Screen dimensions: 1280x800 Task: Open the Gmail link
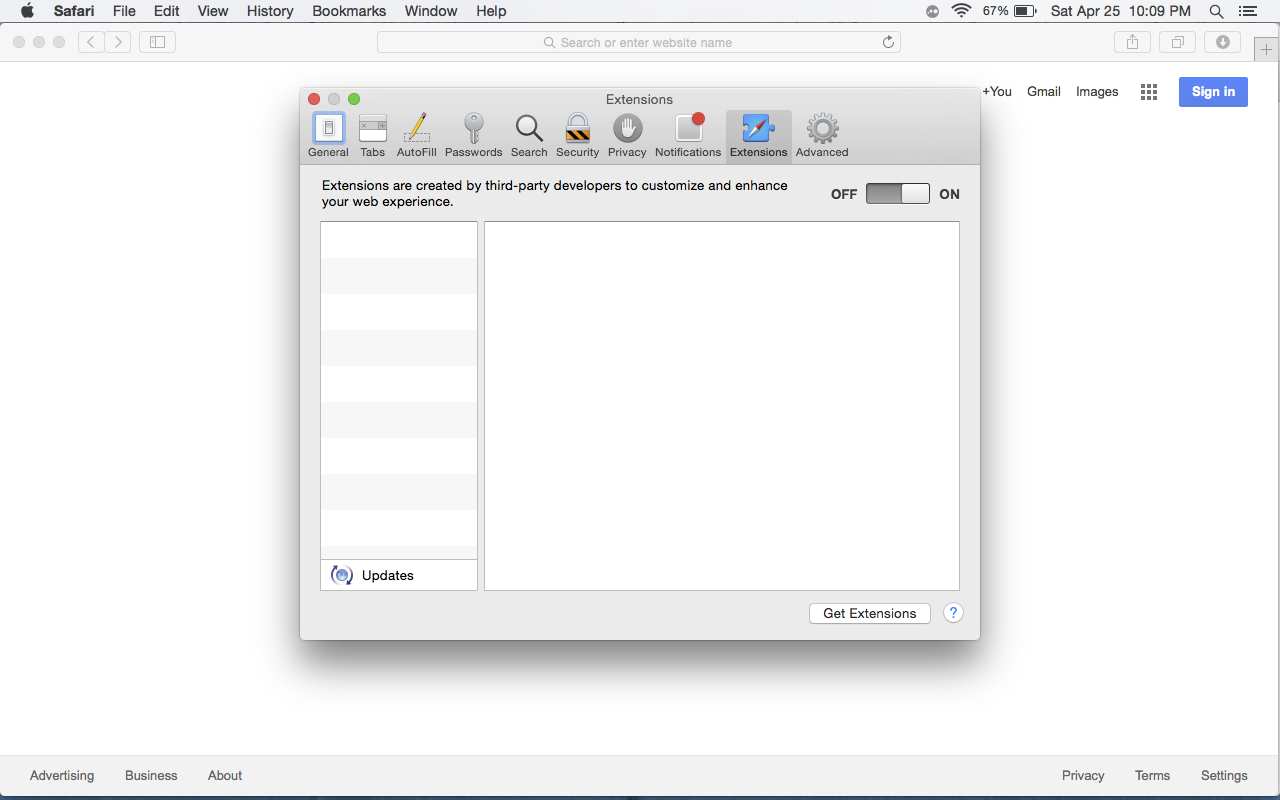[1044, 91]
